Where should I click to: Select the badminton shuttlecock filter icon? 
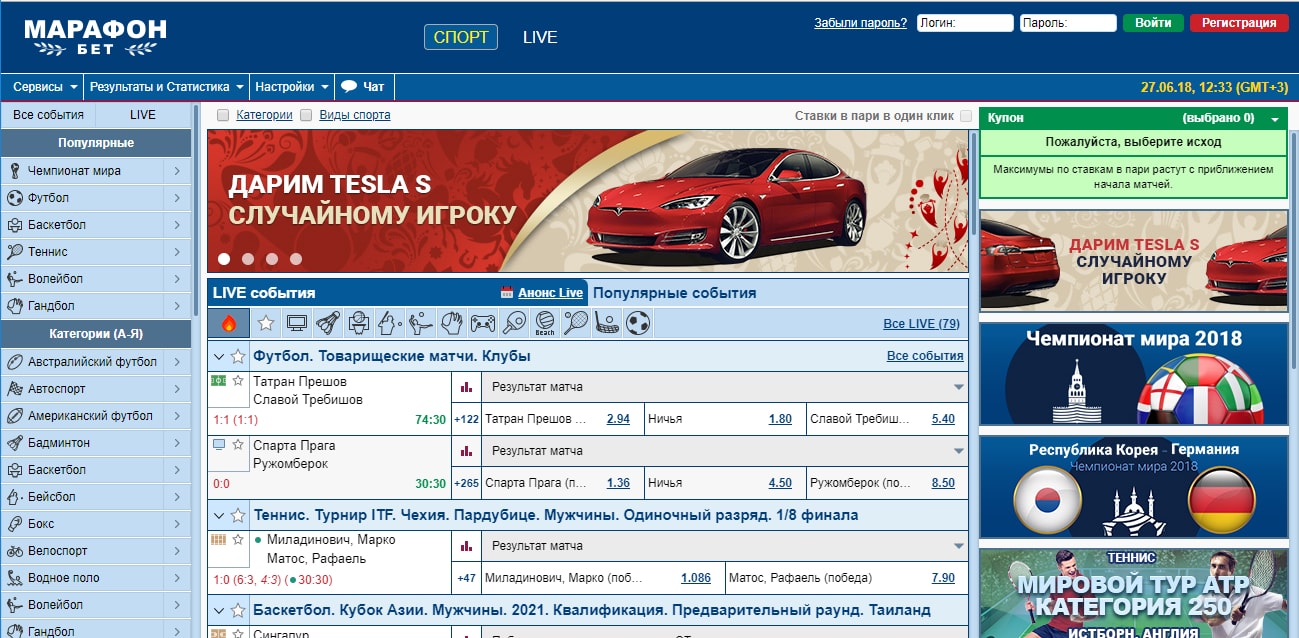tap(328, 323)
